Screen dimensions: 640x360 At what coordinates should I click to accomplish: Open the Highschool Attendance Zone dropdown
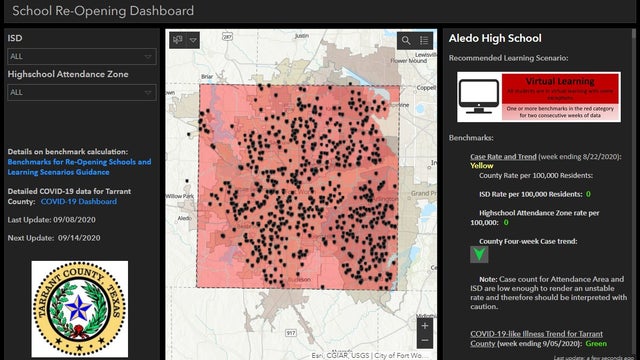(x=82, y=92)
